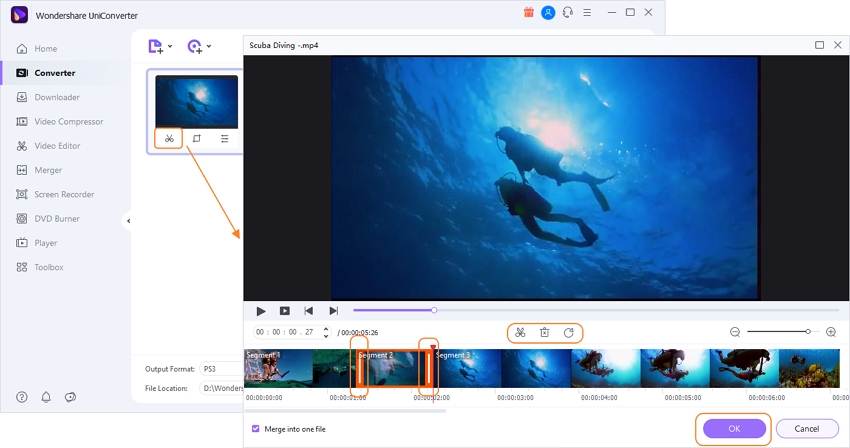The width and height of the screenshot is (850, 448).
Task: Click the red playhead marker on timeline
Action: (433, 347)
